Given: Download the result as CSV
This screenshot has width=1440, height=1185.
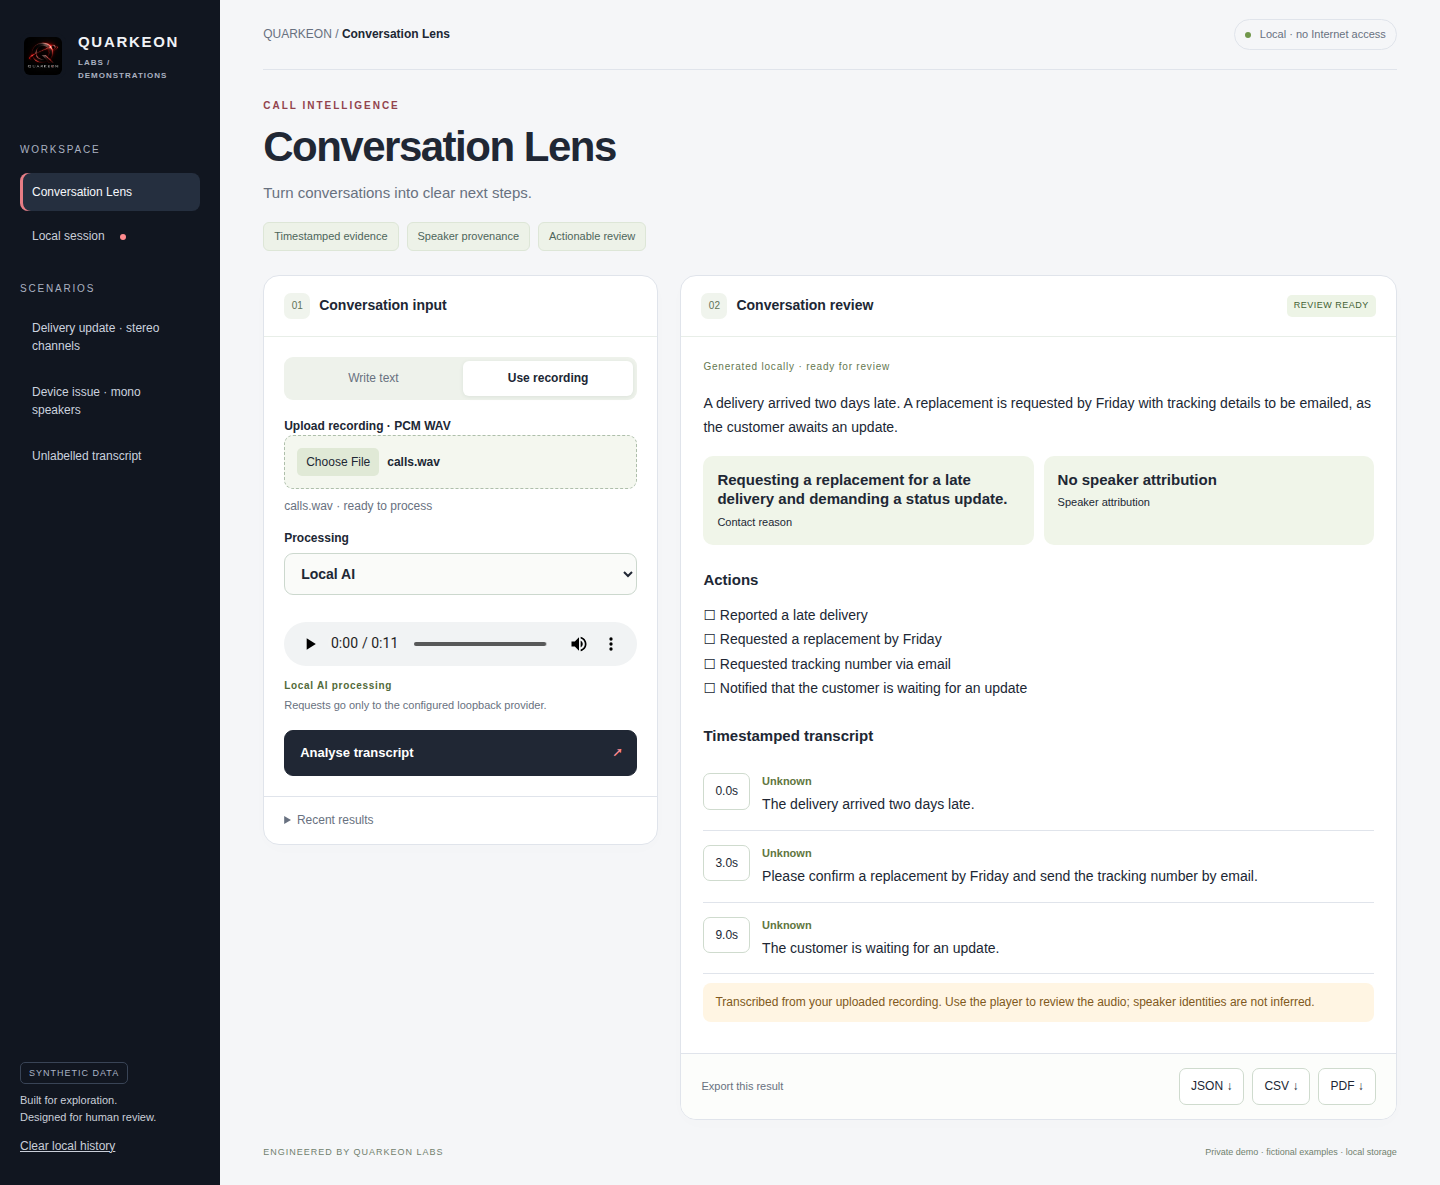Looking at the screenshot, I should pyautogui.click(x=1281, y=1086).
